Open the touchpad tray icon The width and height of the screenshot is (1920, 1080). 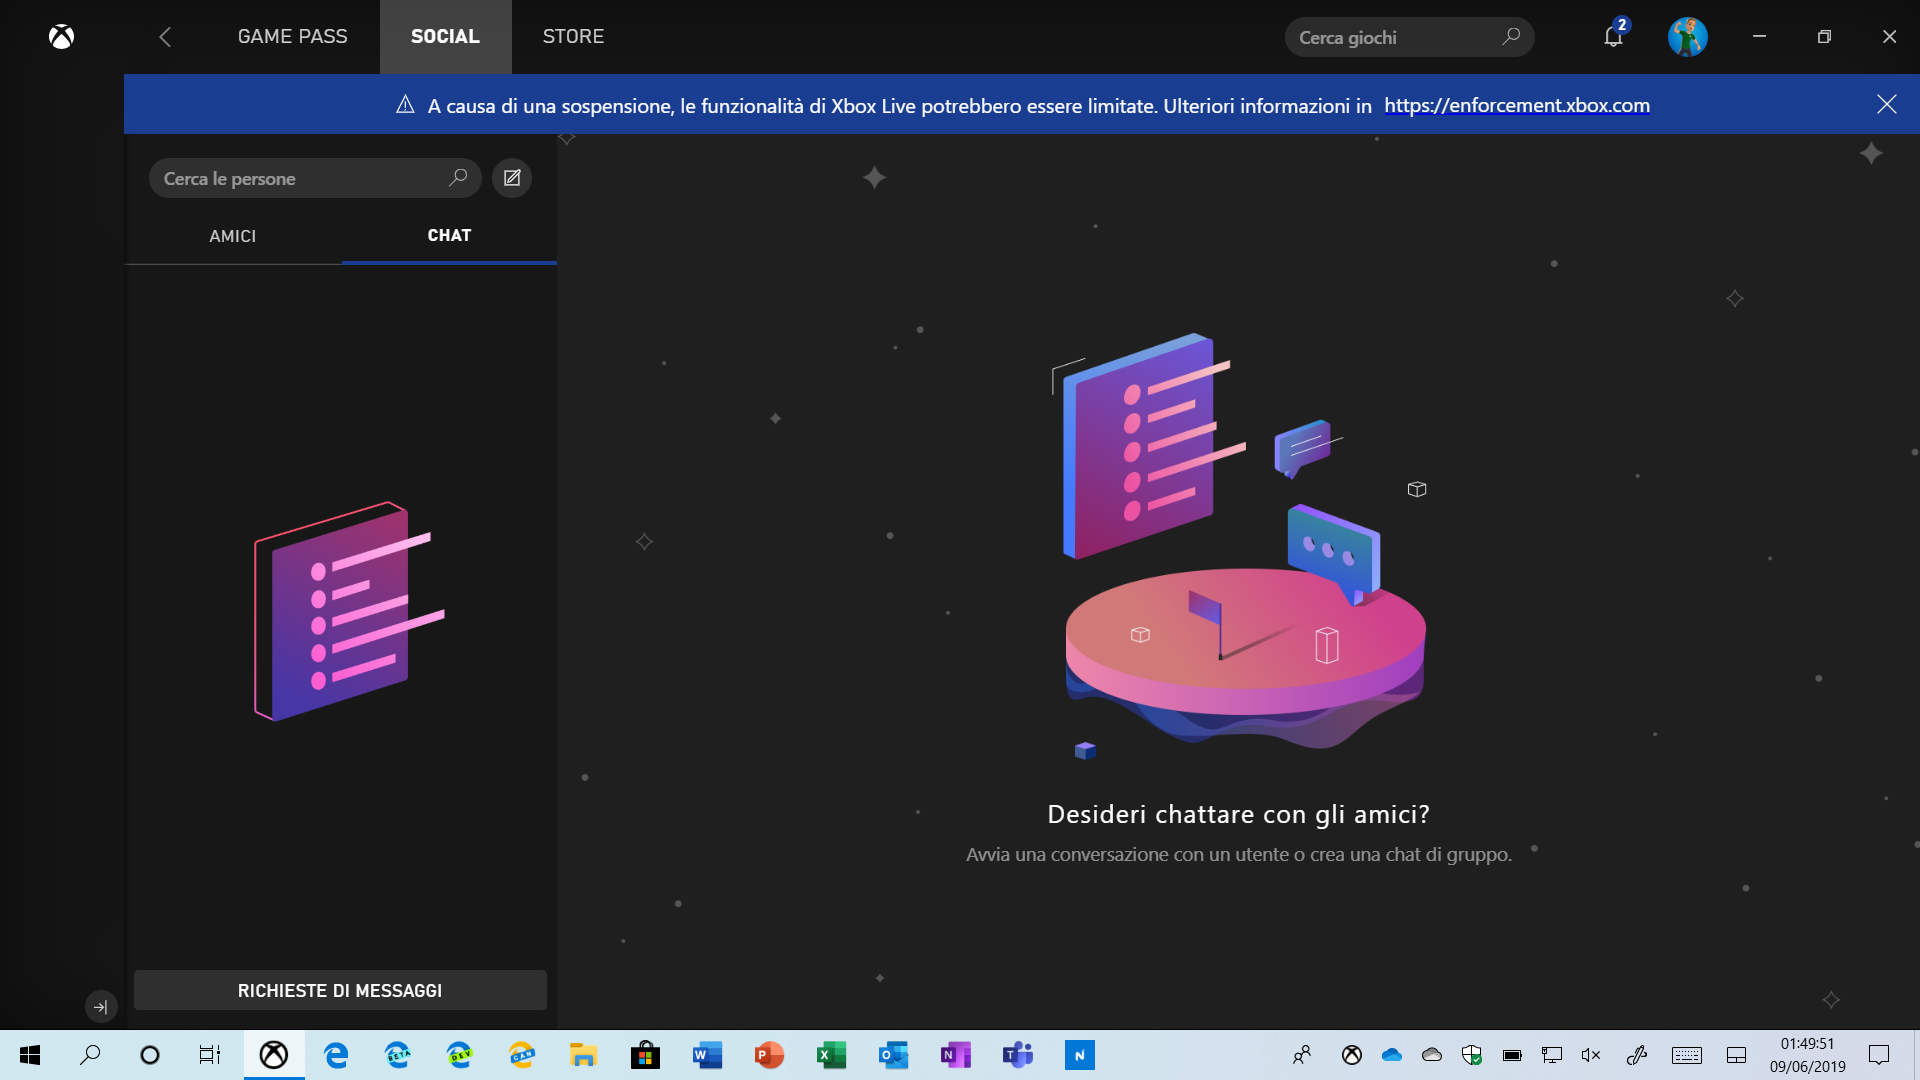(x=1737, y=1055)
